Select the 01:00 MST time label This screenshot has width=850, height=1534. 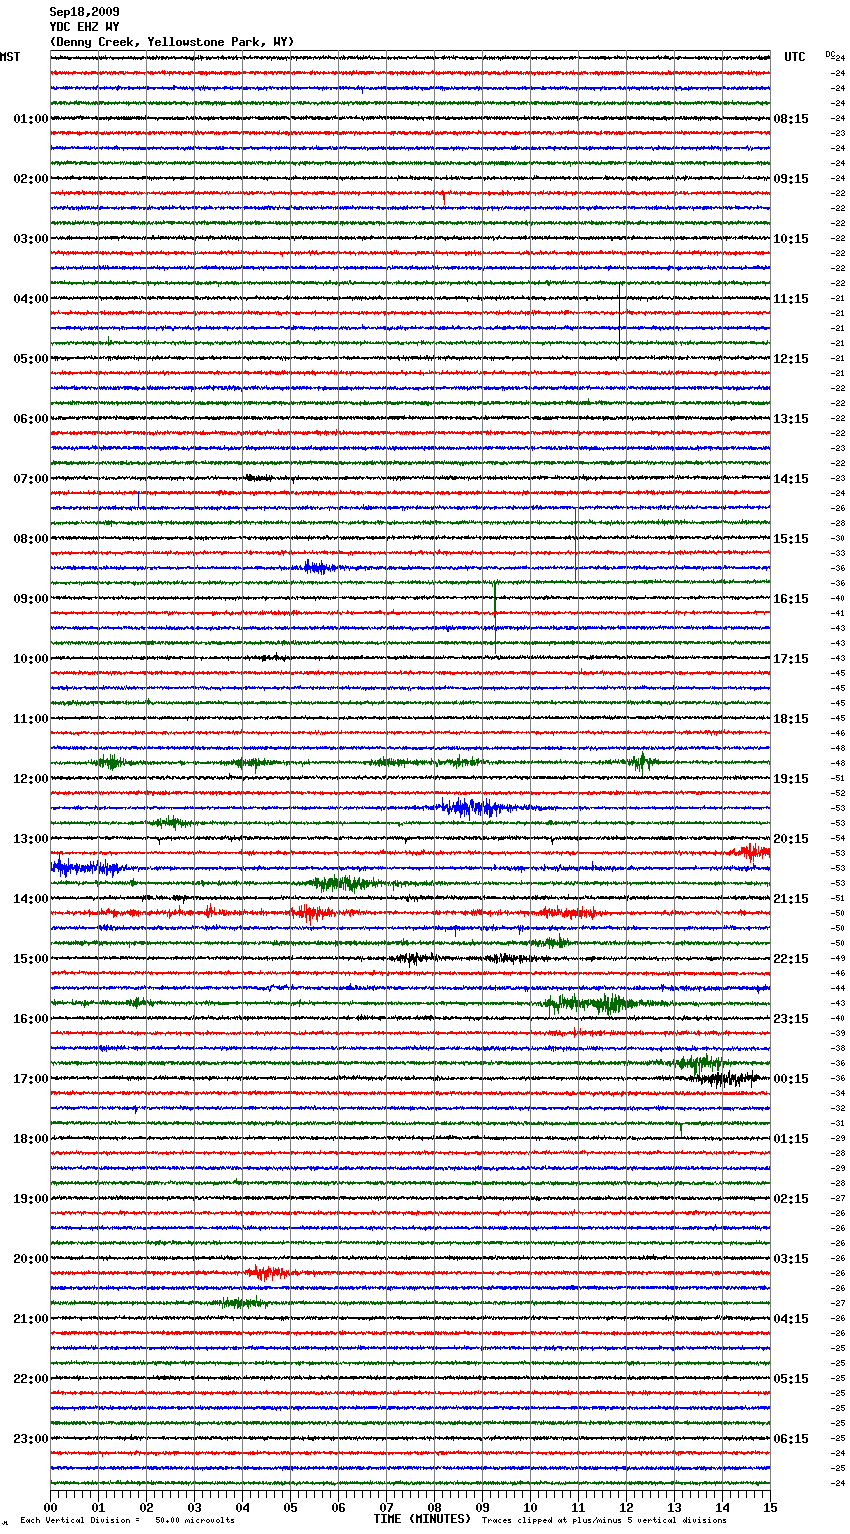coord(31,119)
